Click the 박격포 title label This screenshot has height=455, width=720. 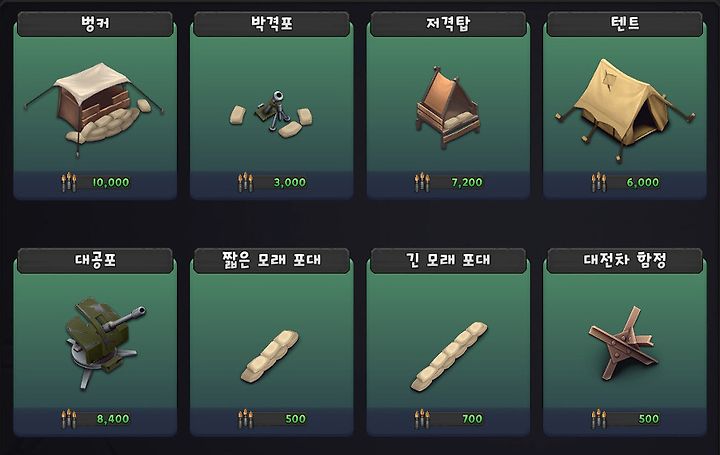(x=271, y=24)
